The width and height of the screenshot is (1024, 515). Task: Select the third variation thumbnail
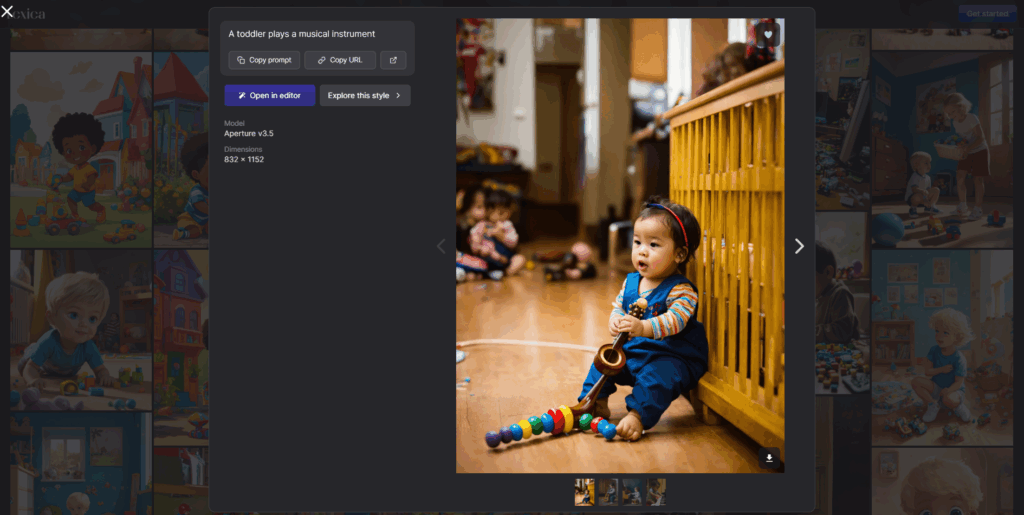(632, 492)
